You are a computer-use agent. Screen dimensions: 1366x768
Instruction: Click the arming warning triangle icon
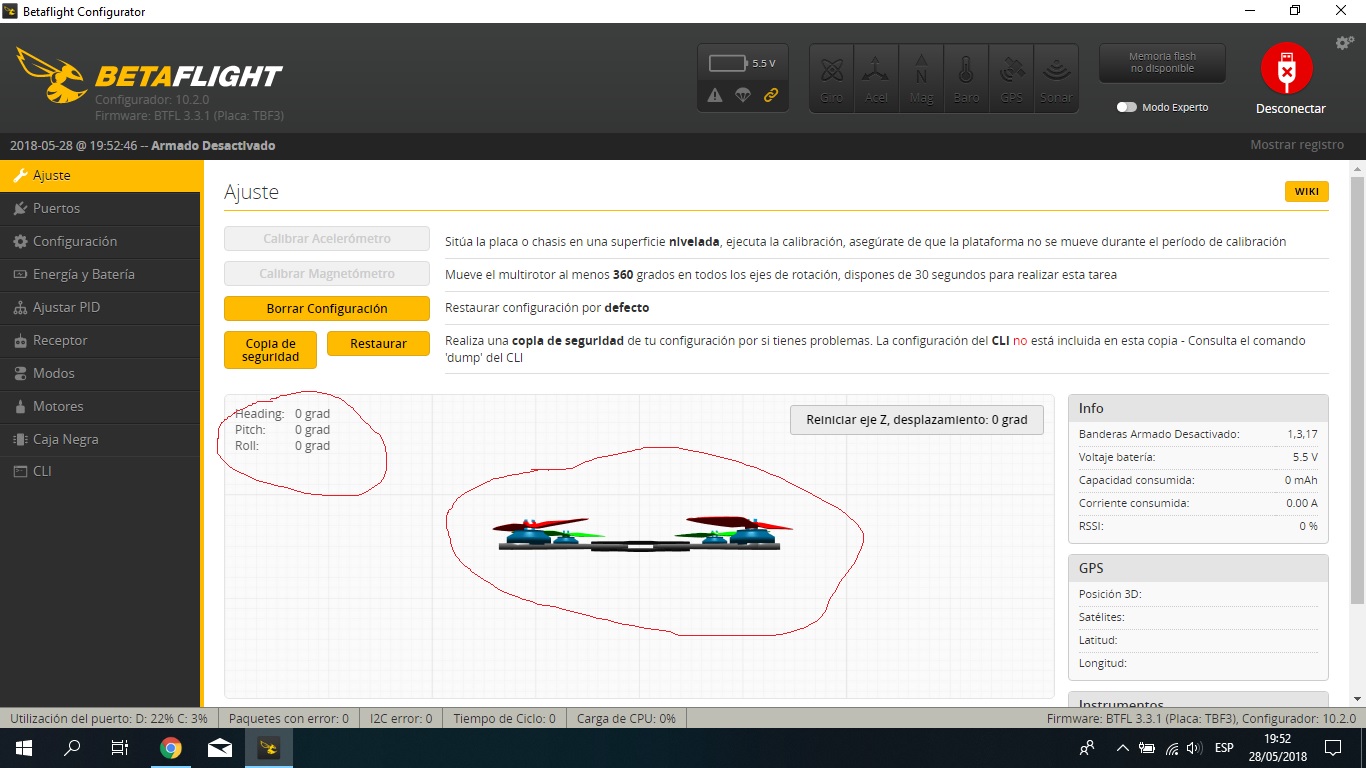tap(715, 96)
